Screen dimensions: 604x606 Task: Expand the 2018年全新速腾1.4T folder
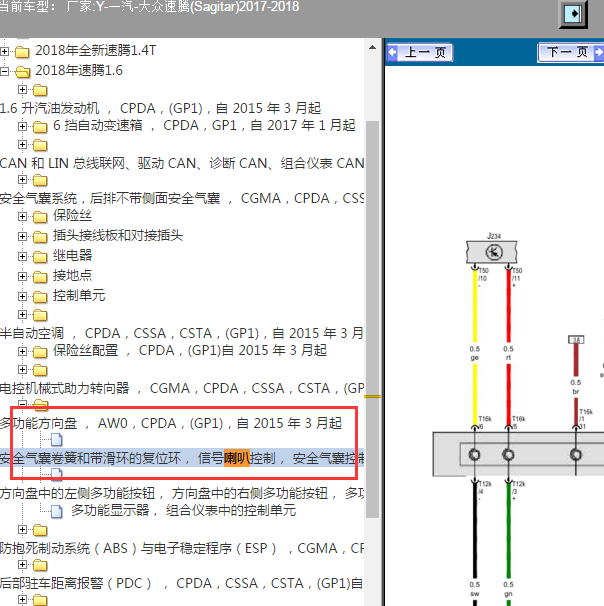(4, 51)
